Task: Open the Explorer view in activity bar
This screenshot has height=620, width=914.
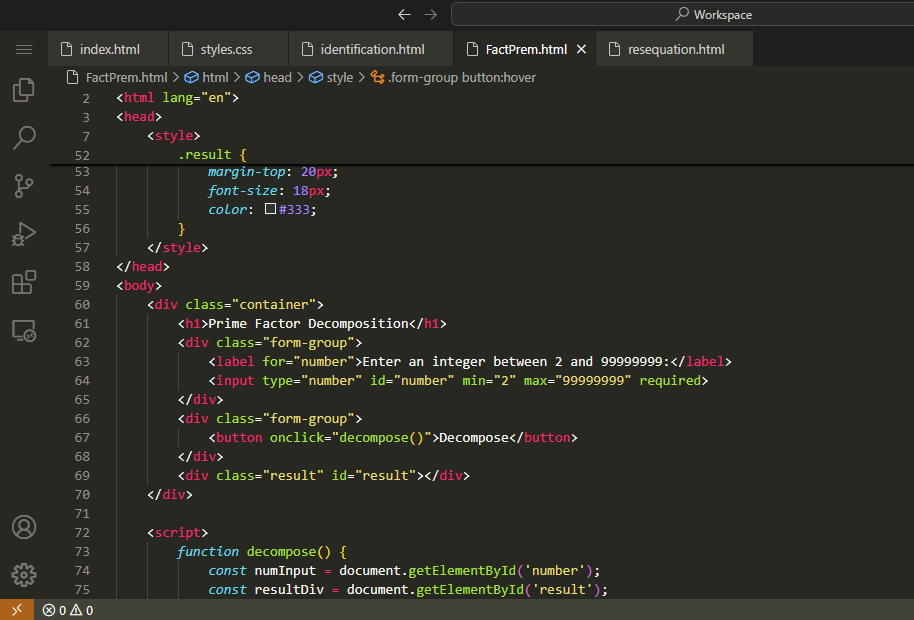Action: [x=24, y=91]
